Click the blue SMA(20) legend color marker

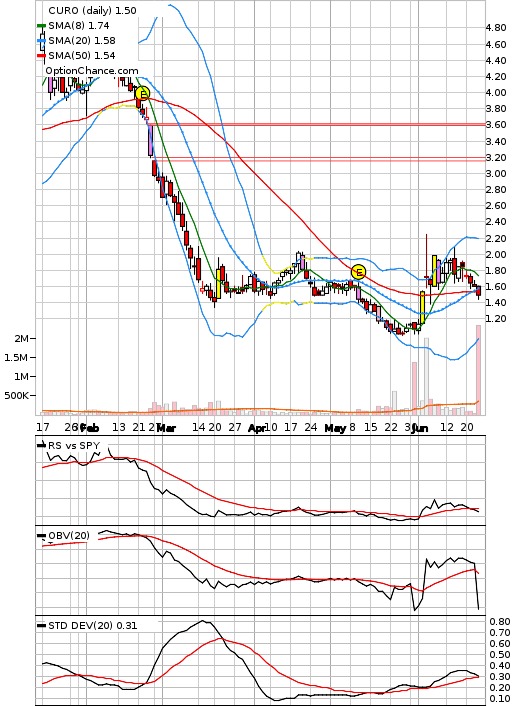(x=41, y=41)
